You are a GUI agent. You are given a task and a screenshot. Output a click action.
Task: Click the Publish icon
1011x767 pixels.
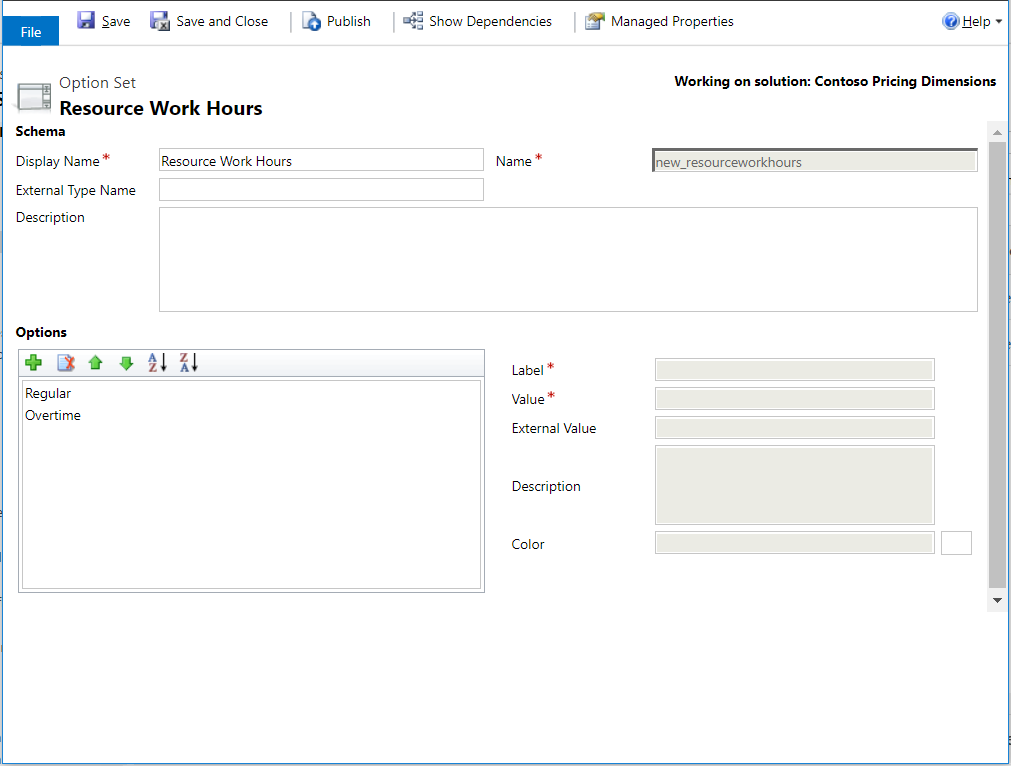[311, 21]
